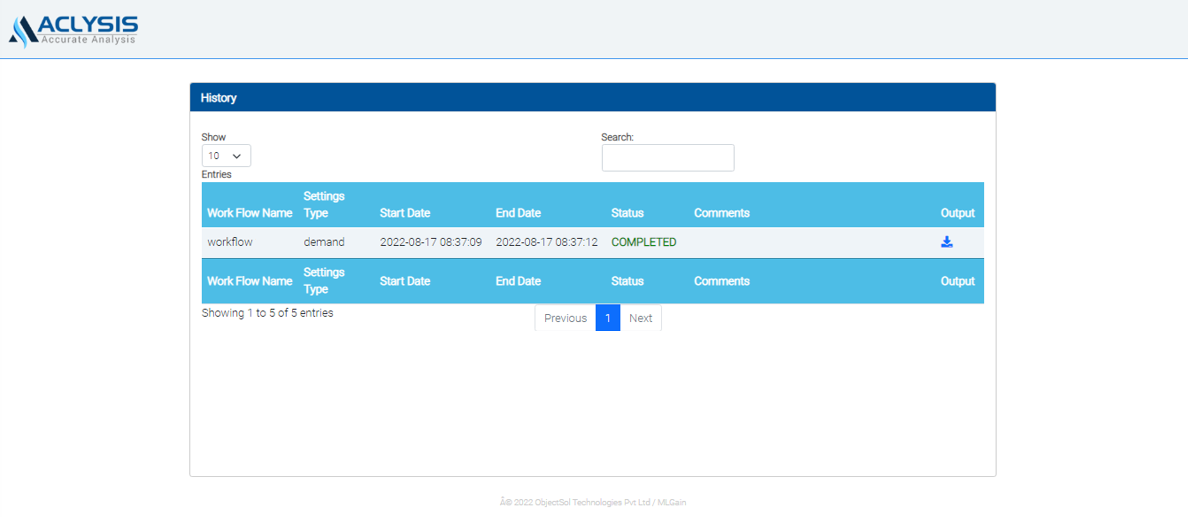1188x517 pixels.
Task: Focus the Search input field
Action: point(667,158)
